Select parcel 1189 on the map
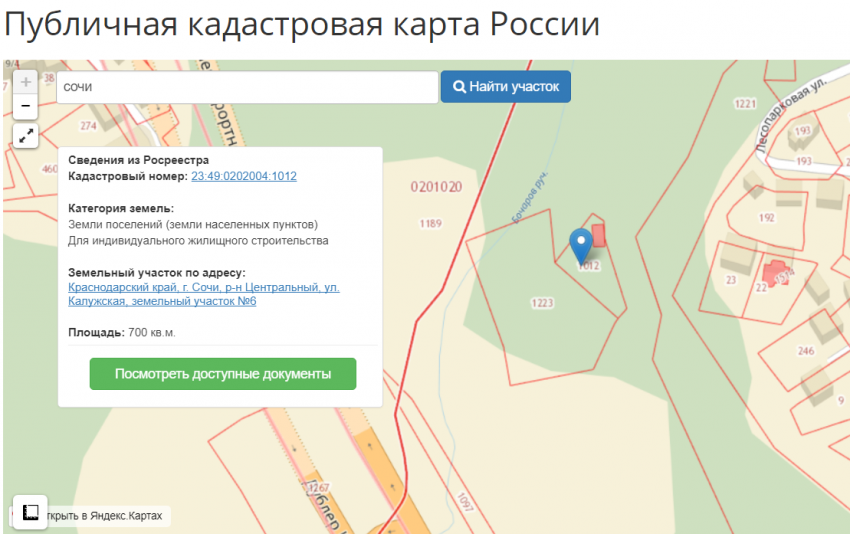This screenshot has height=534, width=850. (431, 223)
